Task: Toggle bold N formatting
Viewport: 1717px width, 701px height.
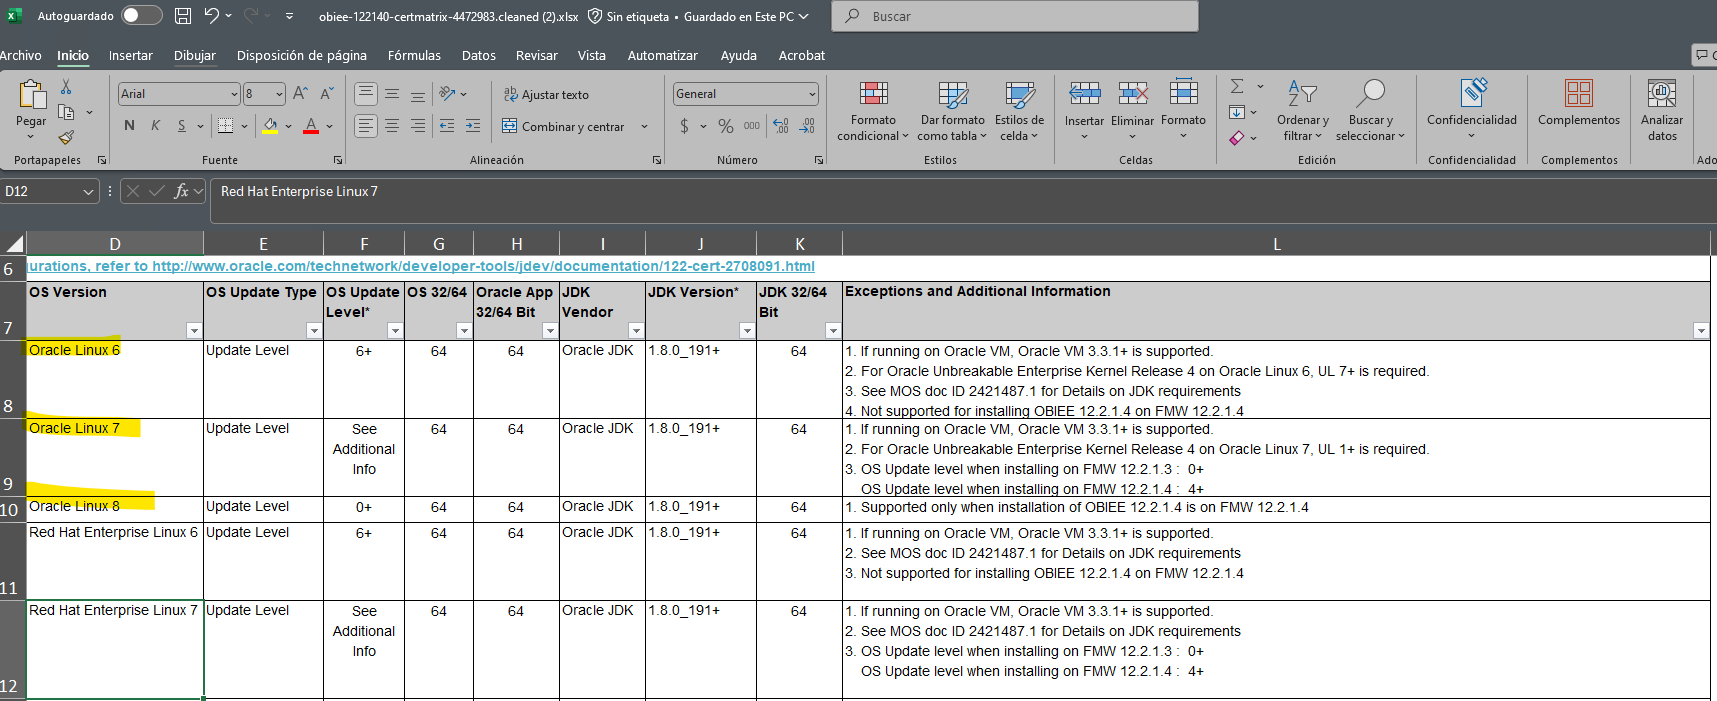Action: click(x=129, y=126)
